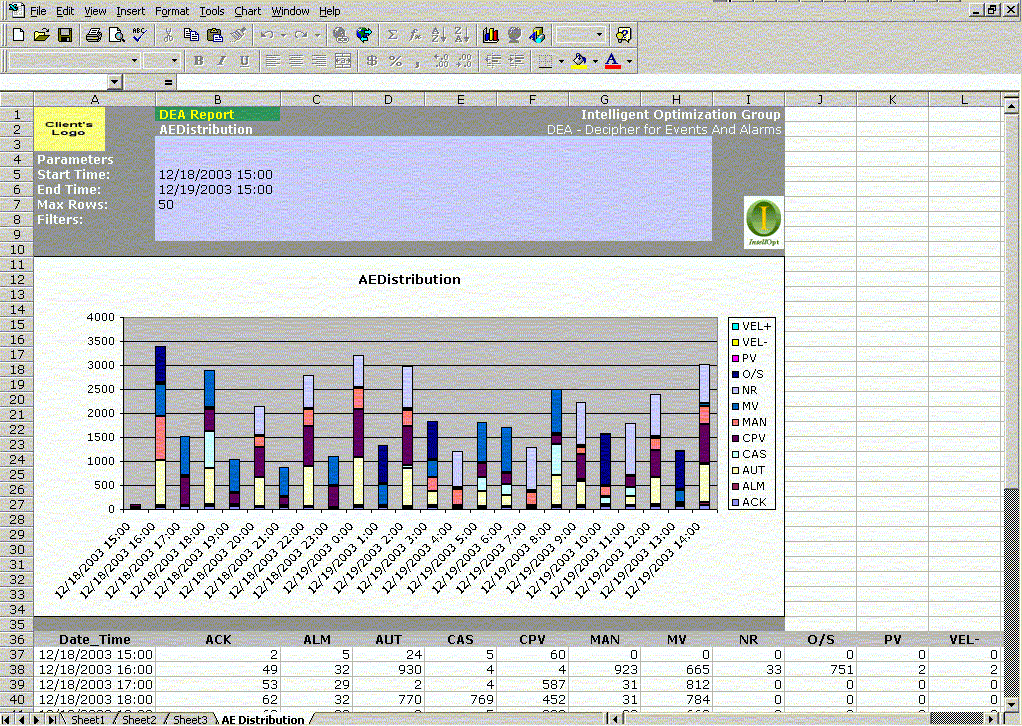Viewport: 1022px width, 726px height.
Task: Open the Chart menu
Action: click(x=247, y=11)
